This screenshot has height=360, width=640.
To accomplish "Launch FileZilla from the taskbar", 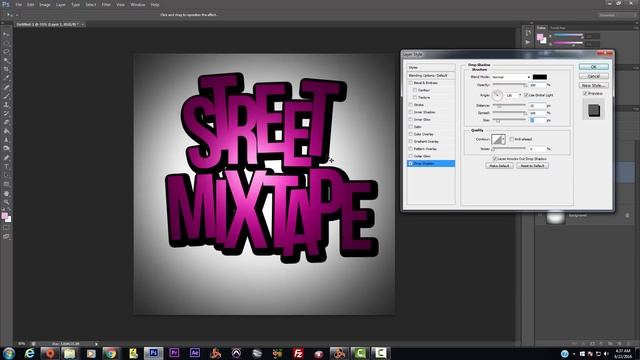I will (x=298, y=353).
